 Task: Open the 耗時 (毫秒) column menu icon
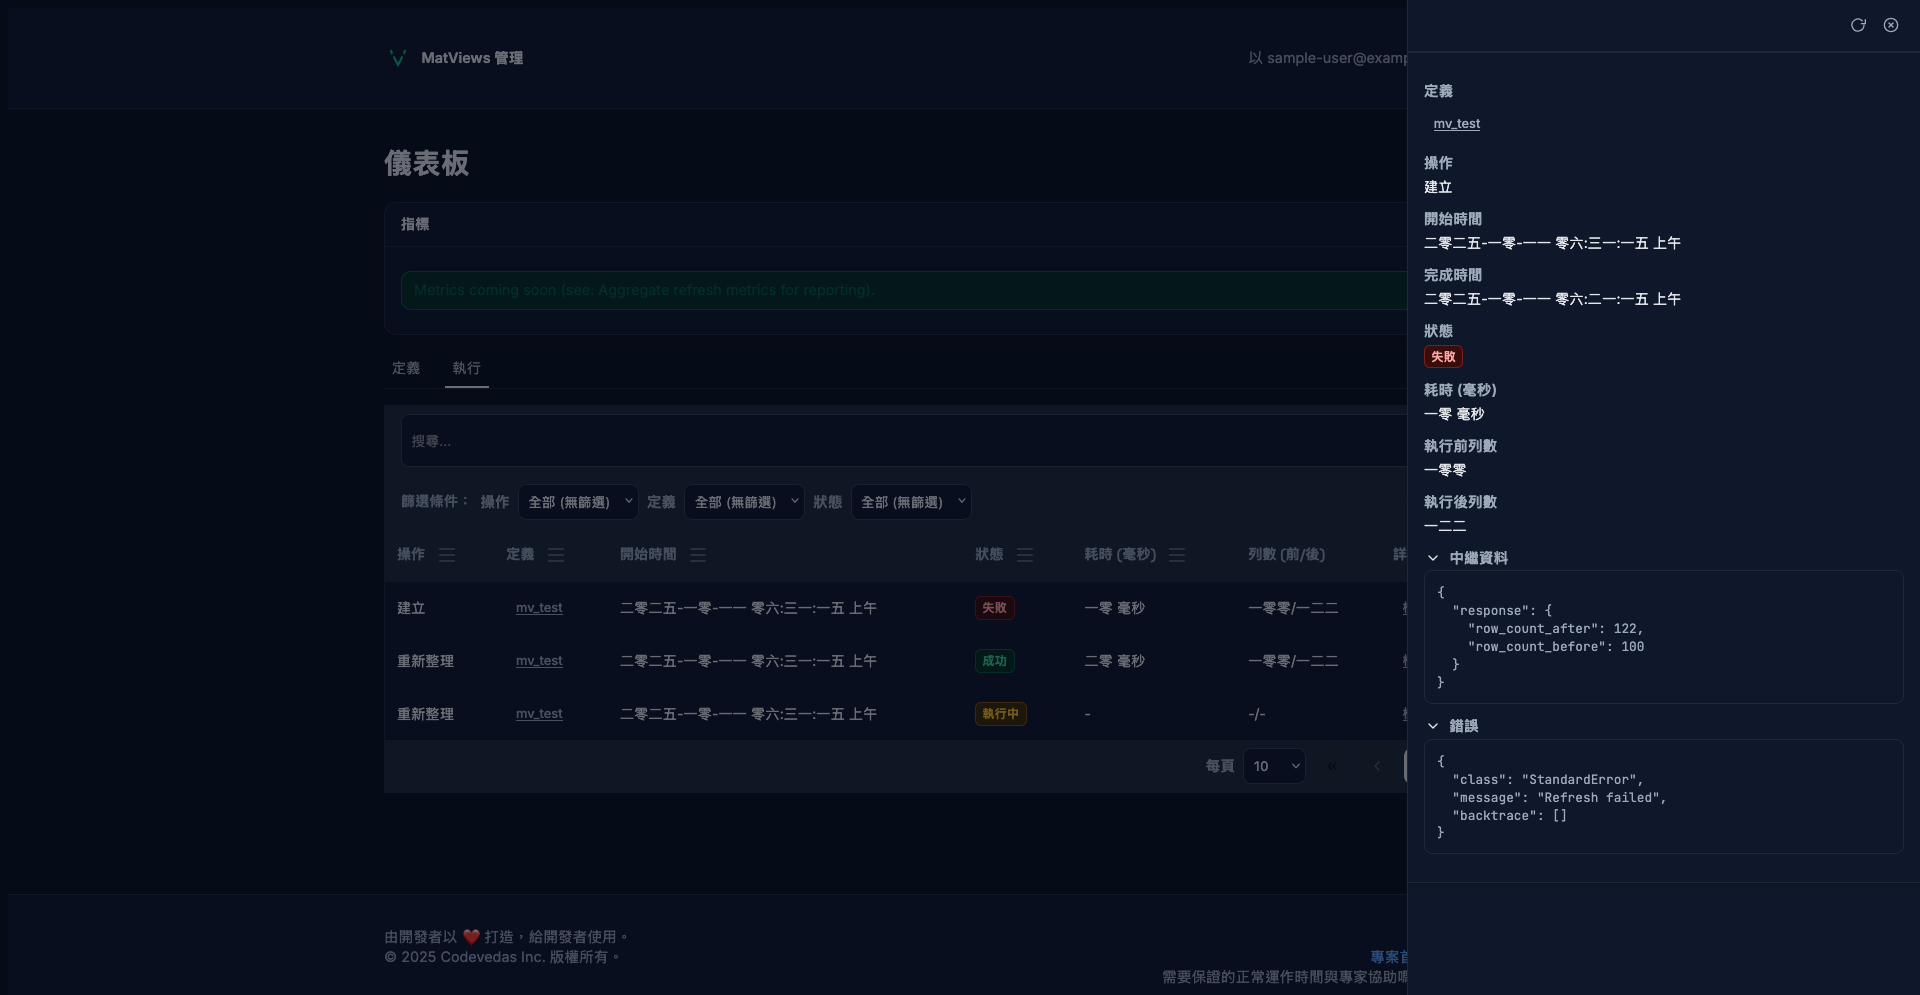[1177, 555]
